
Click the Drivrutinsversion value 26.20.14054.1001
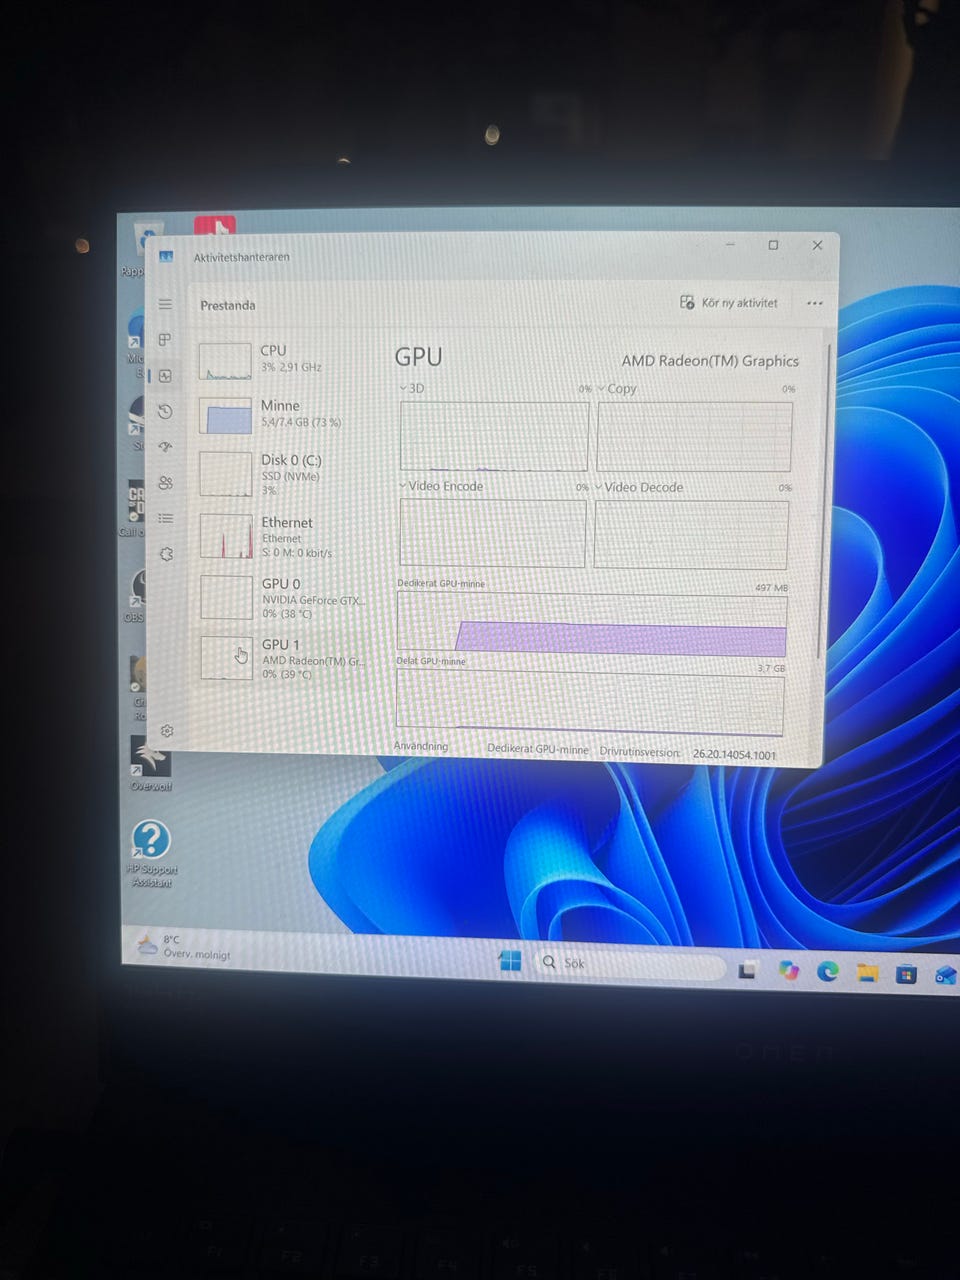coord(734,755)
